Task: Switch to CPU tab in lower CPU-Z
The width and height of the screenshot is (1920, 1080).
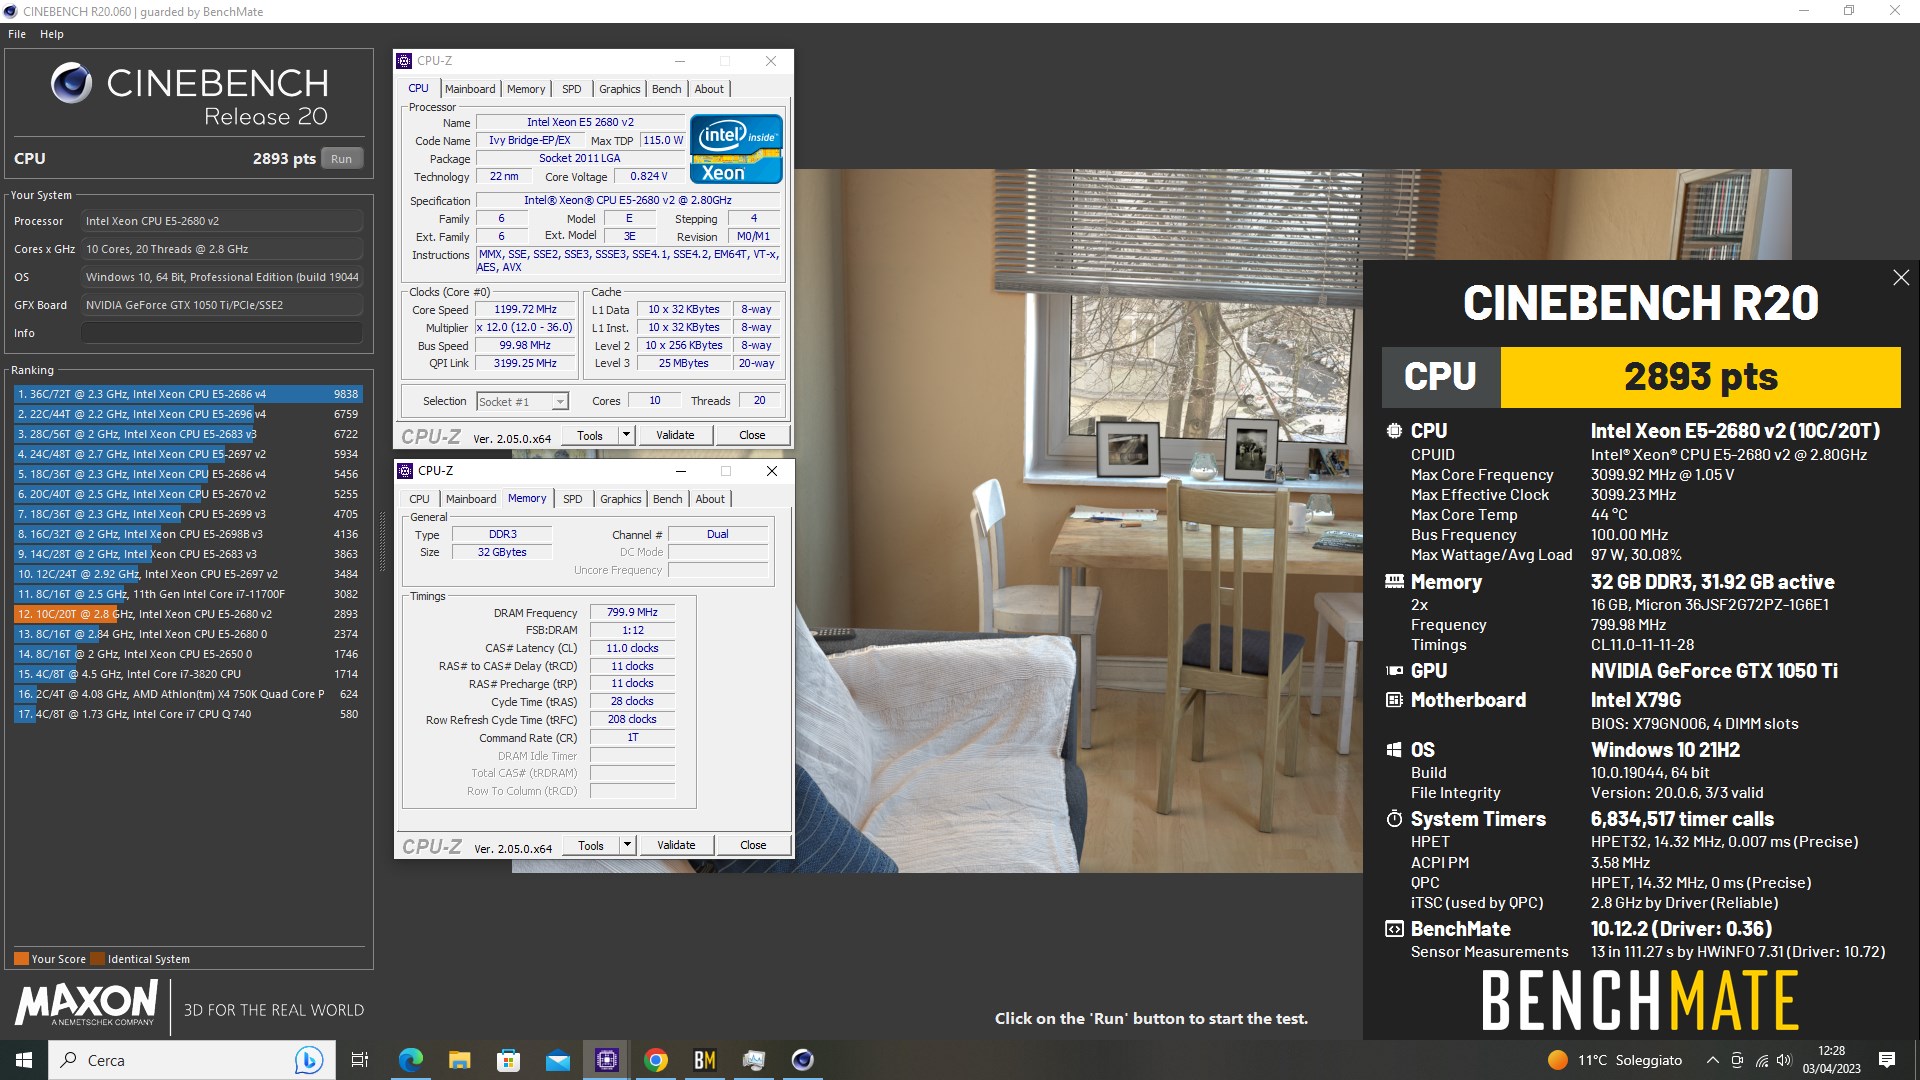Action: 419,499
